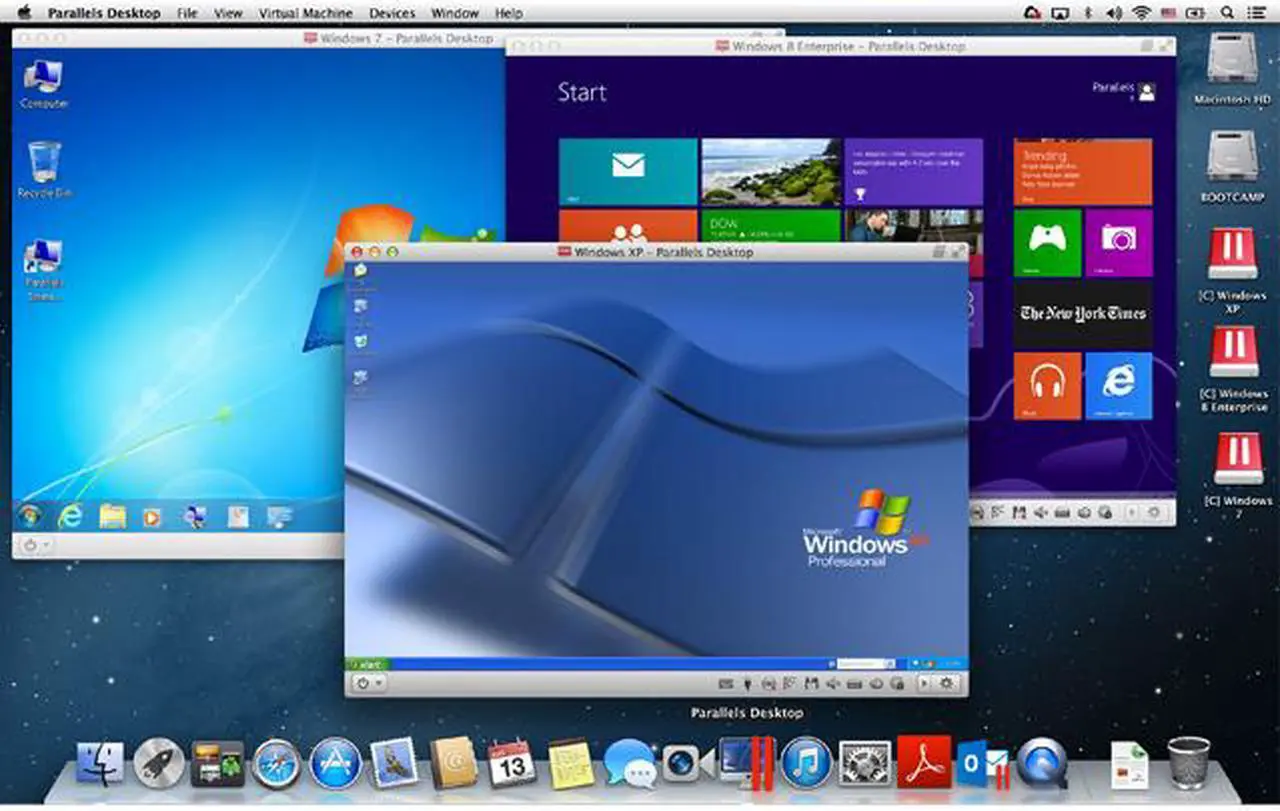Open QuickTime Player icon in the Dock
The width and height of the screenshot is (1280, 811).
point(1041,764)
